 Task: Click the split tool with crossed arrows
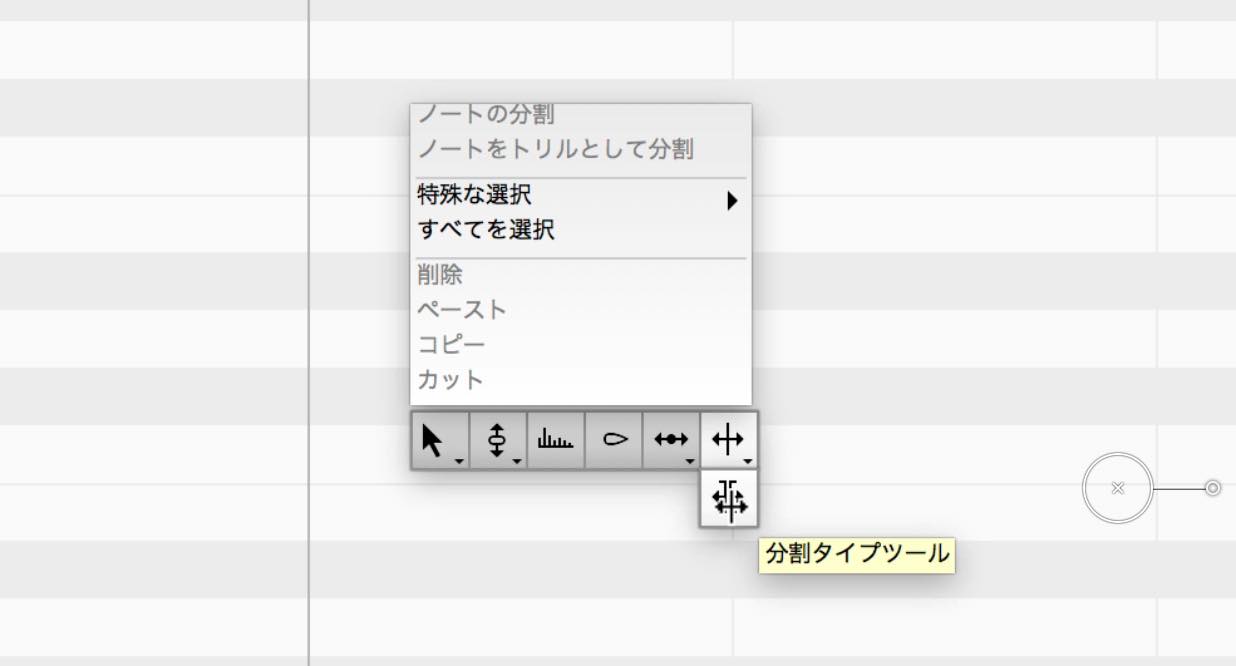(x=729, y=440)
